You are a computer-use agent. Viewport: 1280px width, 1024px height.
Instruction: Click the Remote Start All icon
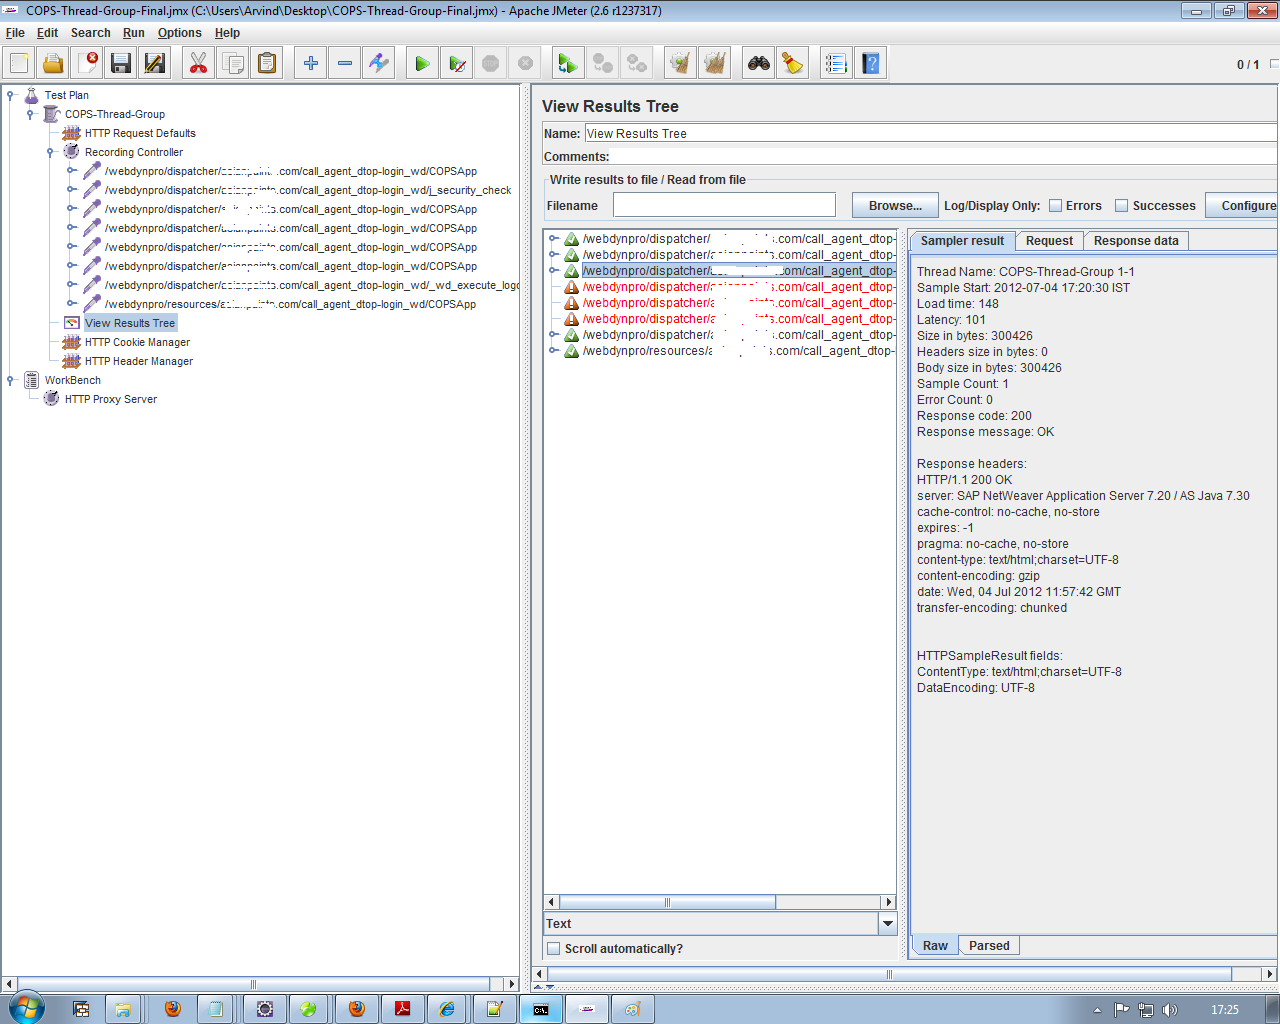568,63
